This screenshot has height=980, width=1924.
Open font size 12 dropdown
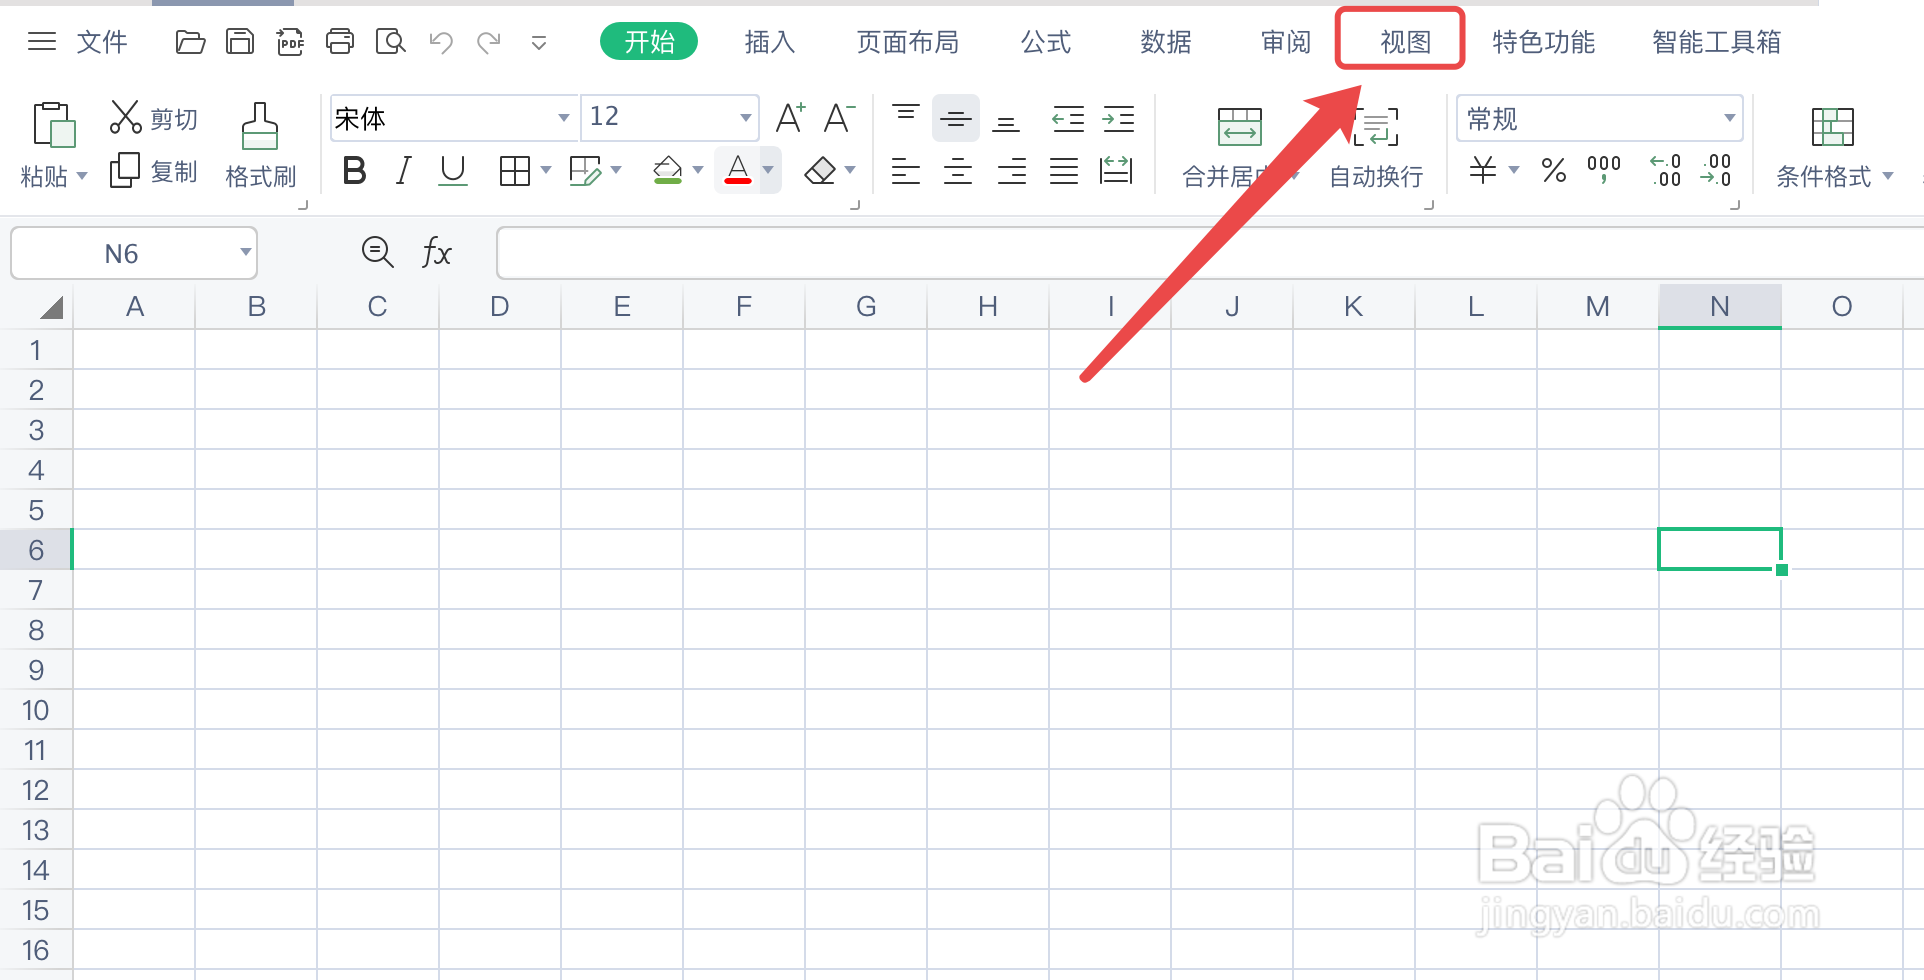(746, 118)
